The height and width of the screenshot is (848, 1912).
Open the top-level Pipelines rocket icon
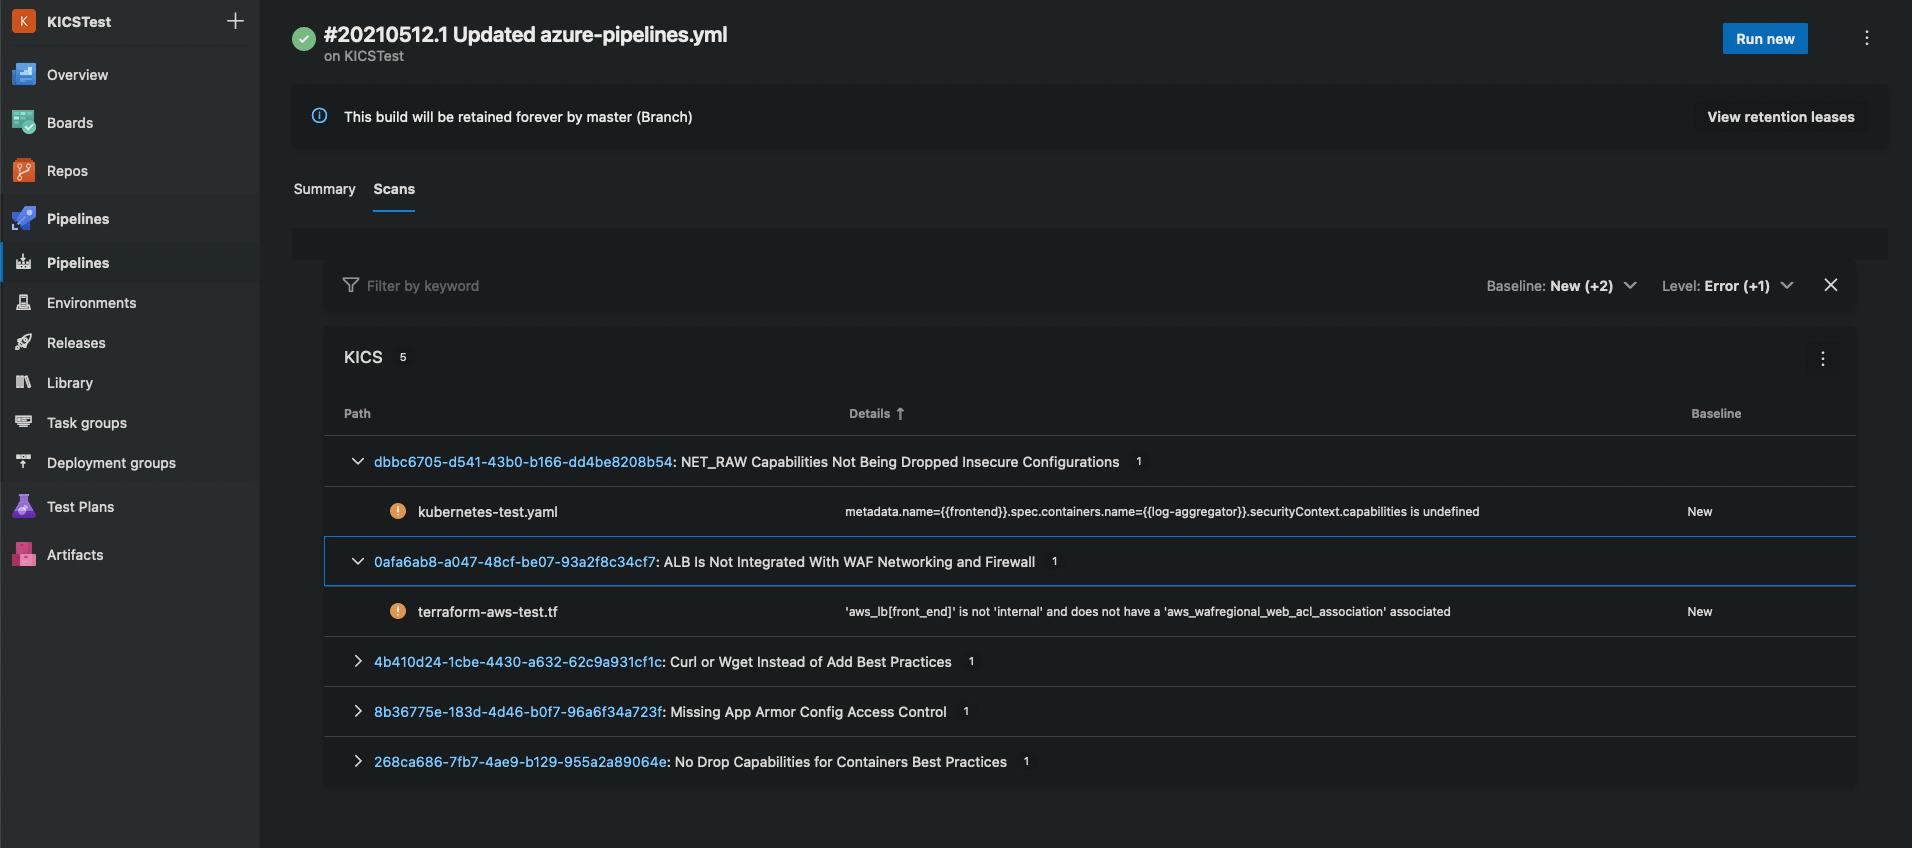24,219
